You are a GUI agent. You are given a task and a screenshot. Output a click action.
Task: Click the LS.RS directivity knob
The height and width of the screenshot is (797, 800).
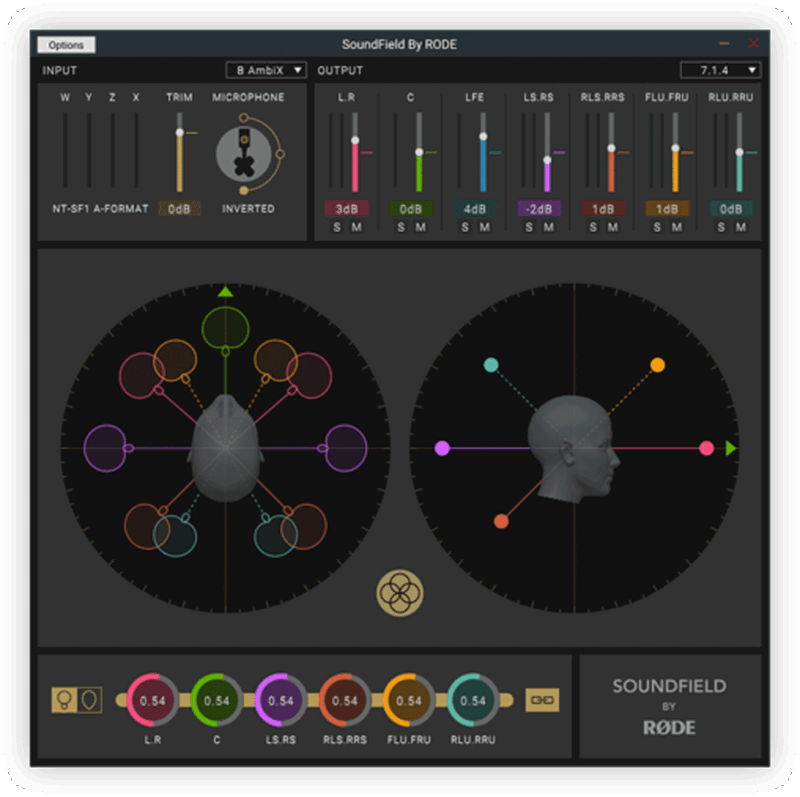tap(281, 701)
